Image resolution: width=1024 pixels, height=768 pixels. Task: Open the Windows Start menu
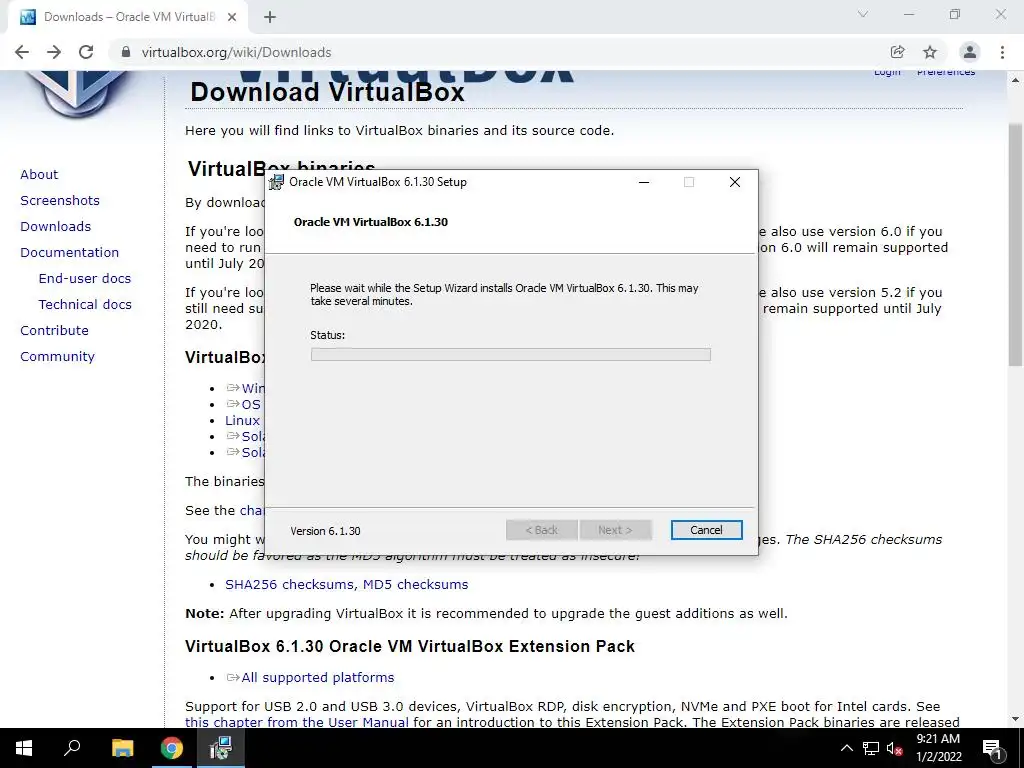(24, 748)
